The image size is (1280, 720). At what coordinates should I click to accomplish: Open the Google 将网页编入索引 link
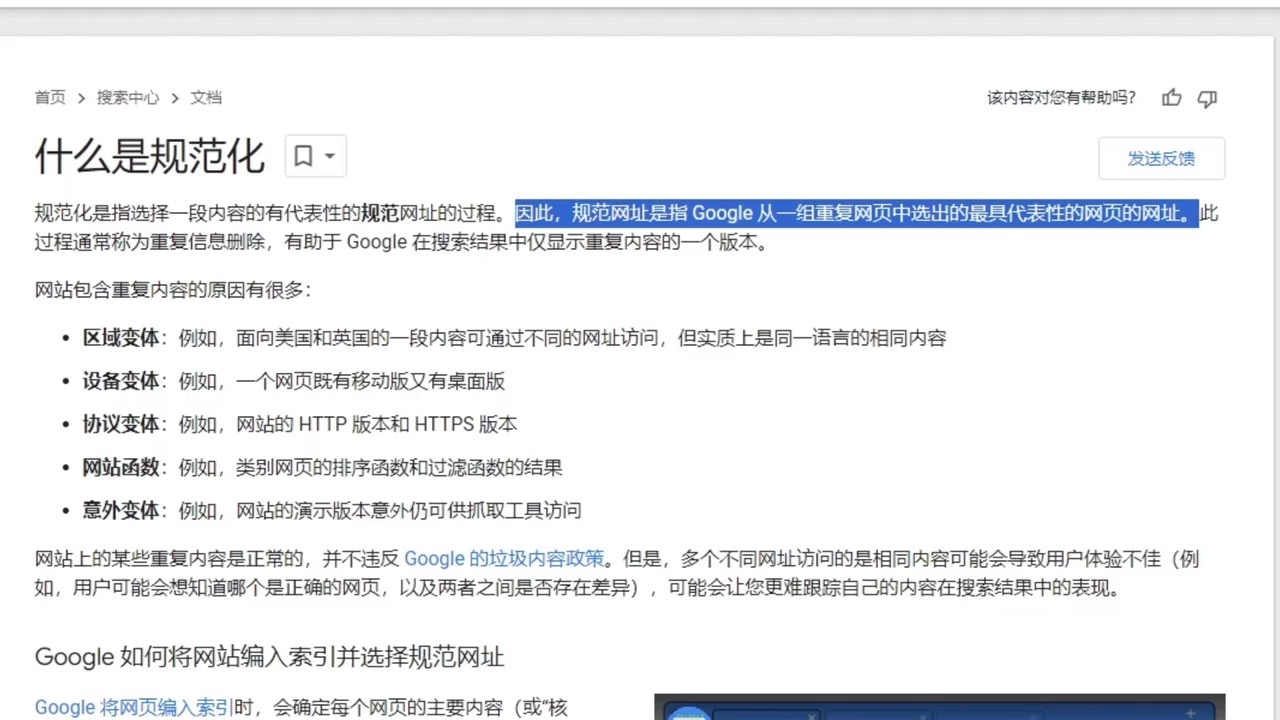point(134,708)
